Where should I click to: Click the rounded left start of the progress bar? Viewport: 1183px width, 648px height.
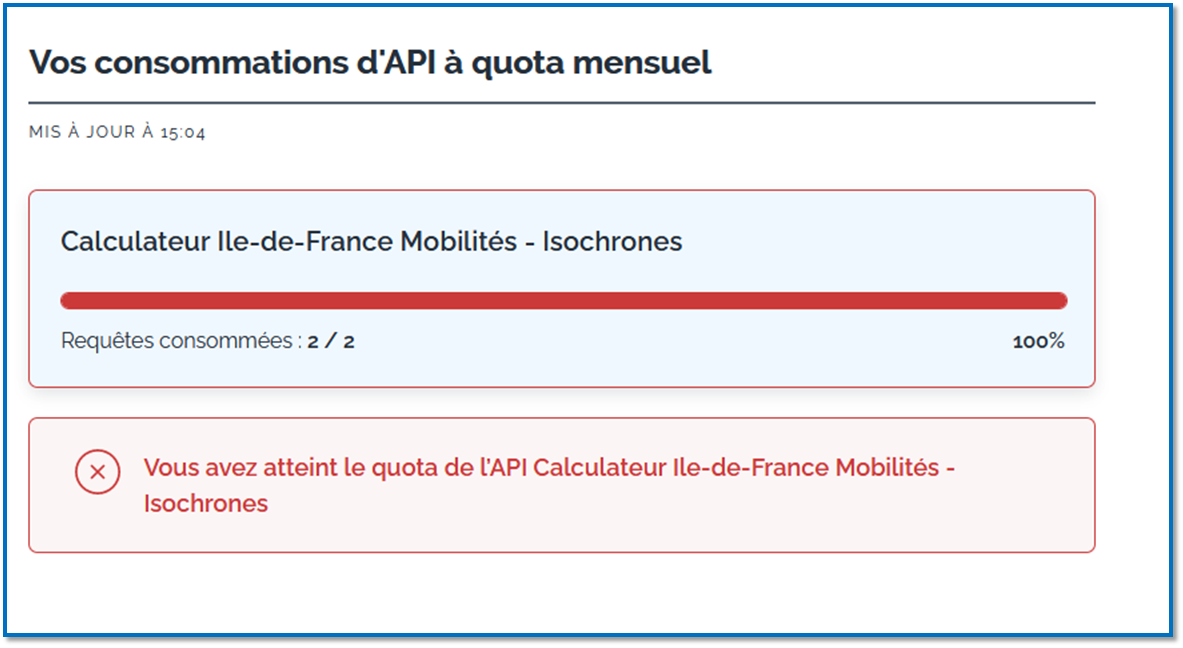tap(68, 301)
